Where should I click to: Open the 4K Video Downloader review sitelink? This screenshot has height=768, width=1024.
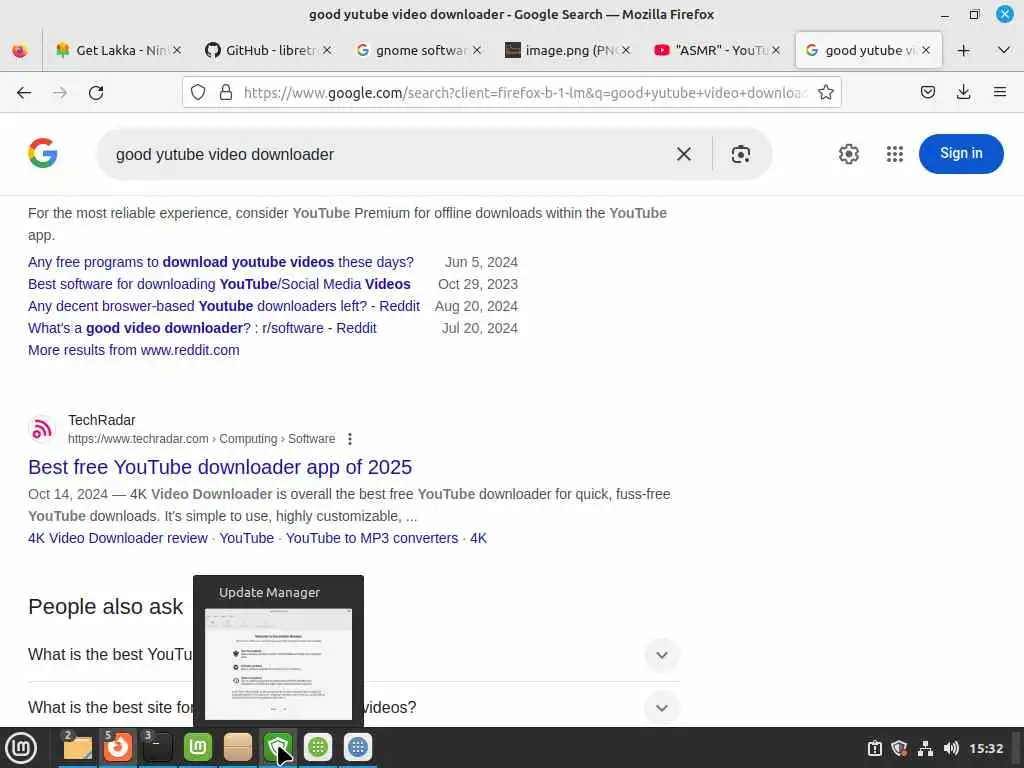[118, 538]
